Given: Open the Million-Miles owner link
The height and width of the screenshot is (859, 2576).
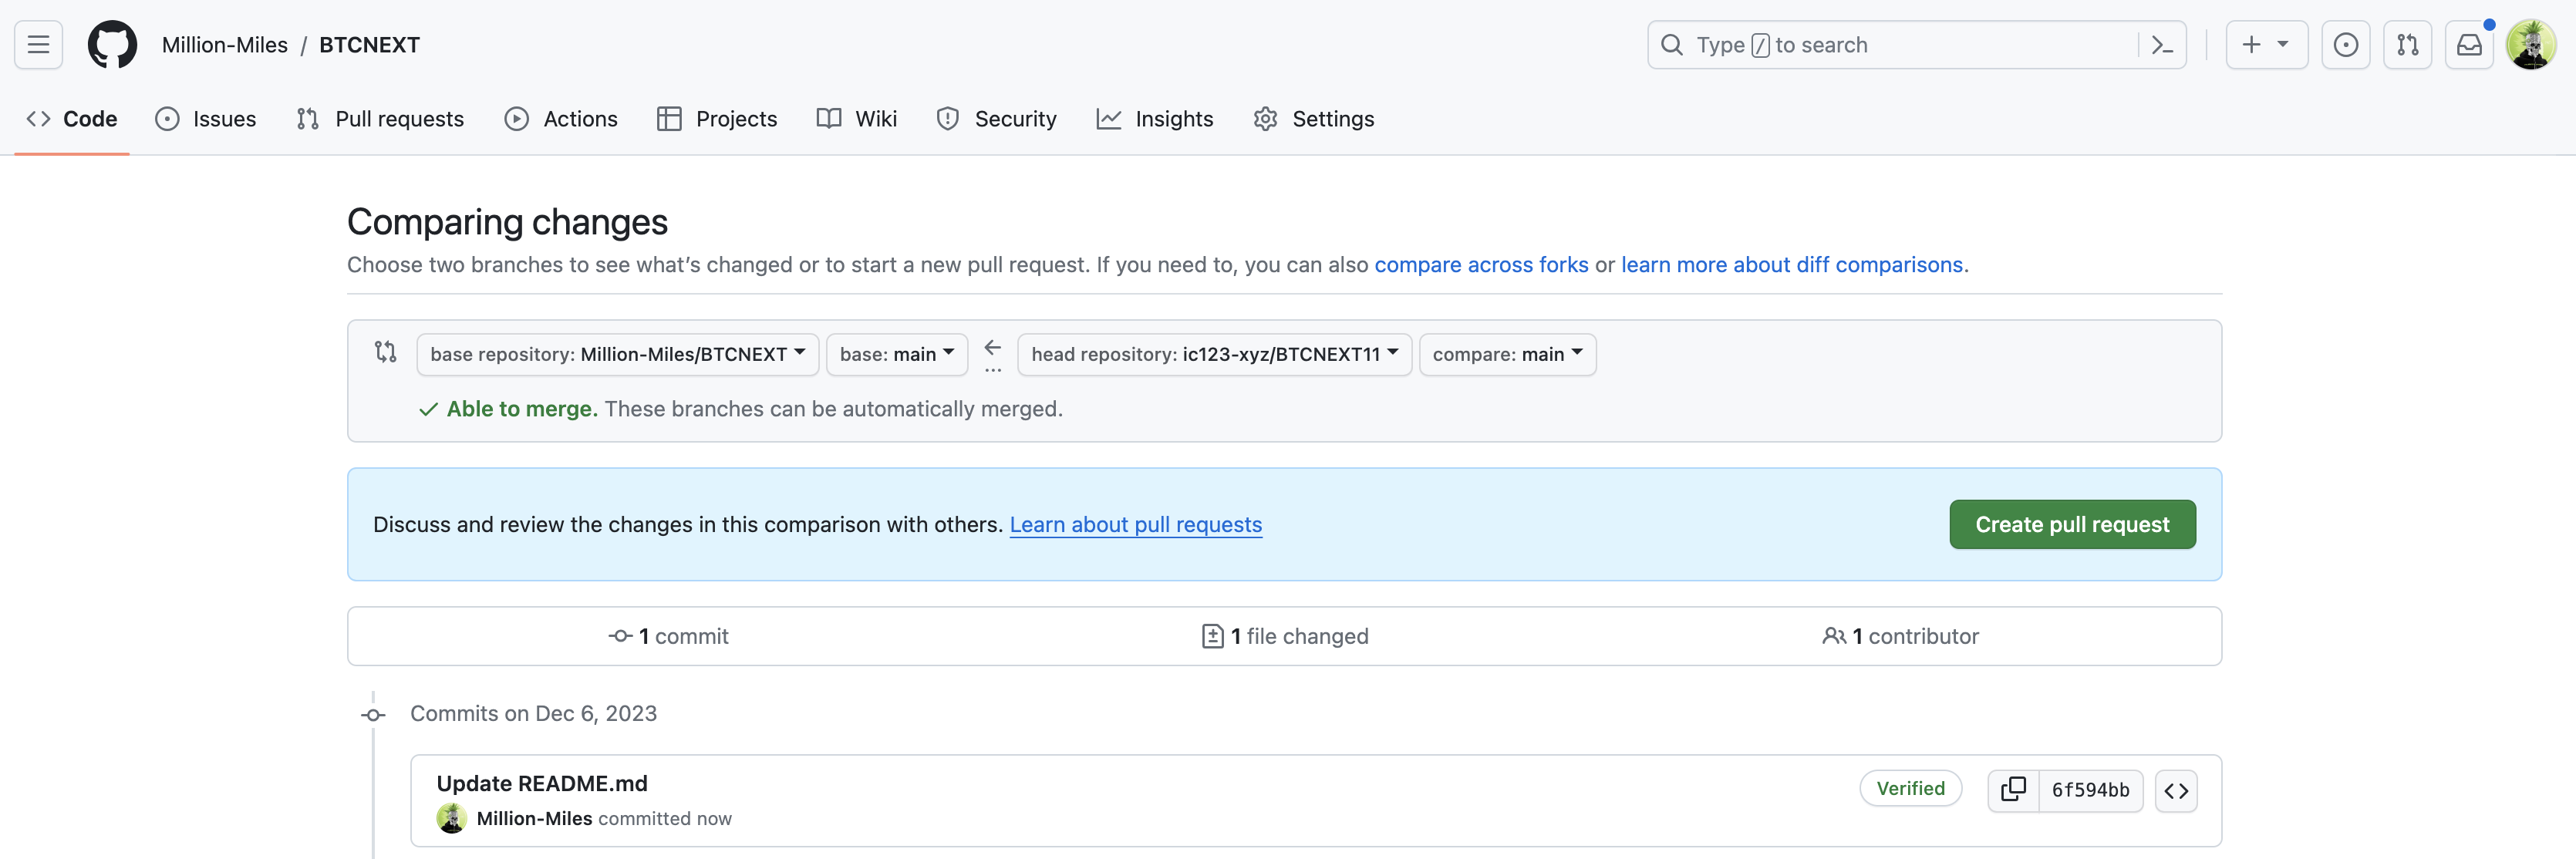Looking at the screenshot, I should coord(225,45).
